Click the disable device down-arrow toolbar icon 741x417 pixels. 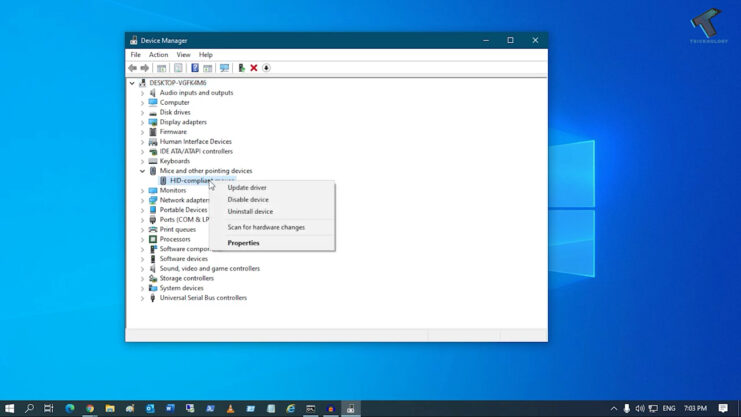tap(266, 68)
